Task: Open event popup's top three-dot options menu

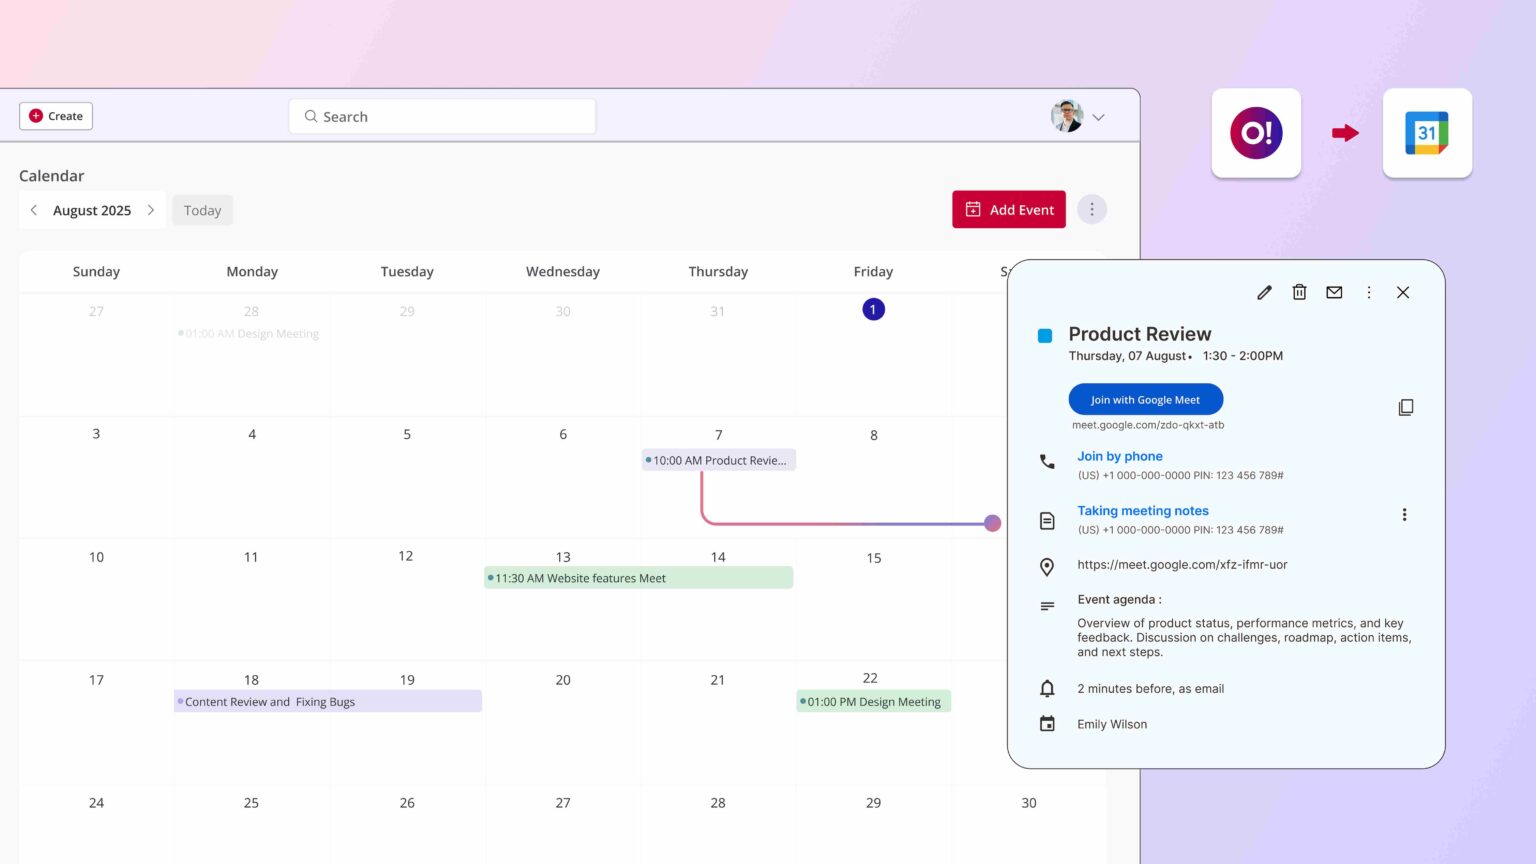Action: (x=1369, y=293)
